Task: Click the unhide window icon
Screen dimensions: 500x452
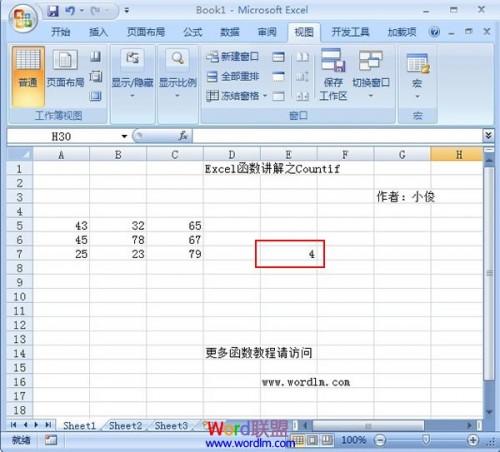Action: [x=278, y=96]
